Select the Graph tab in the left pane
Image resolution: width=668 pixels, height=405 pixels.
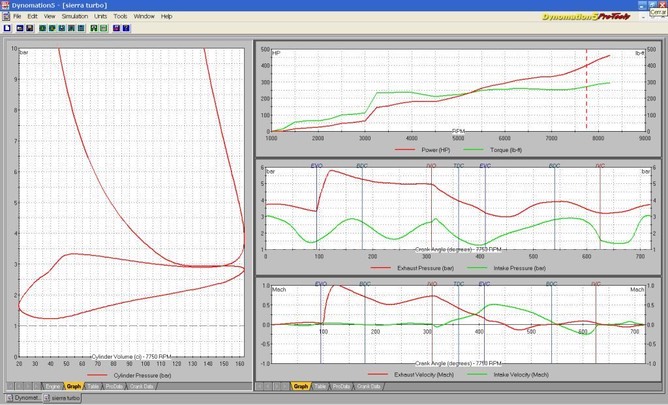coord(74,386)
